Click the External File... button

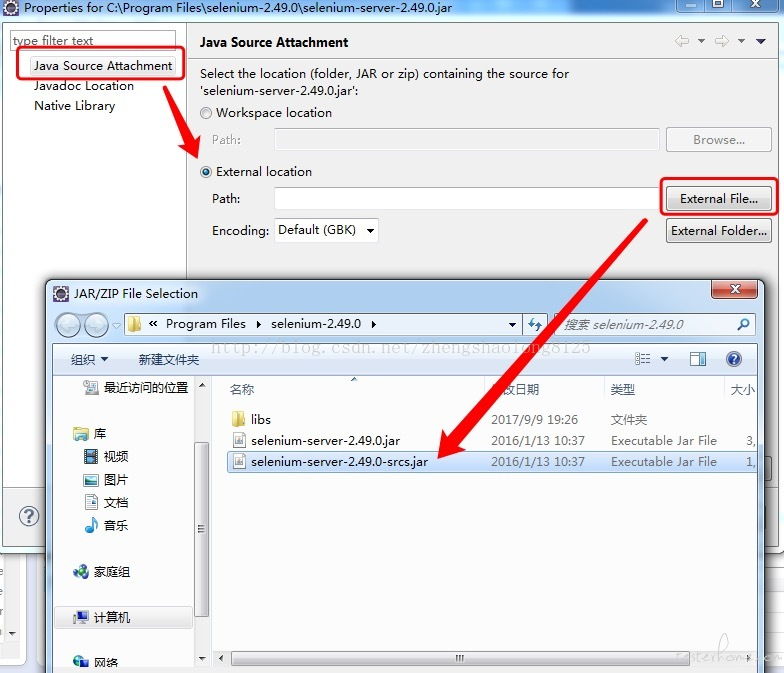coord(718,198)
